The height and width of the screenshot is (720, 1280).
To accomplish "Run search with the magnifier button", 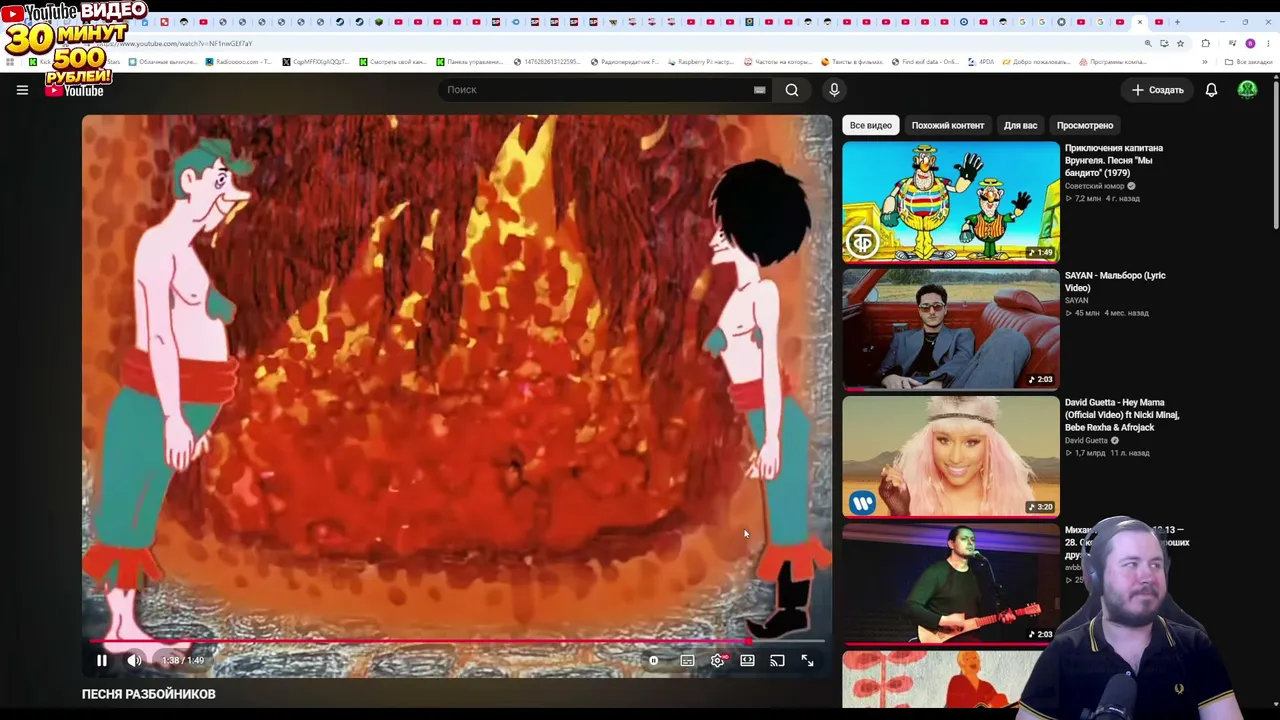I will (791, 90).
